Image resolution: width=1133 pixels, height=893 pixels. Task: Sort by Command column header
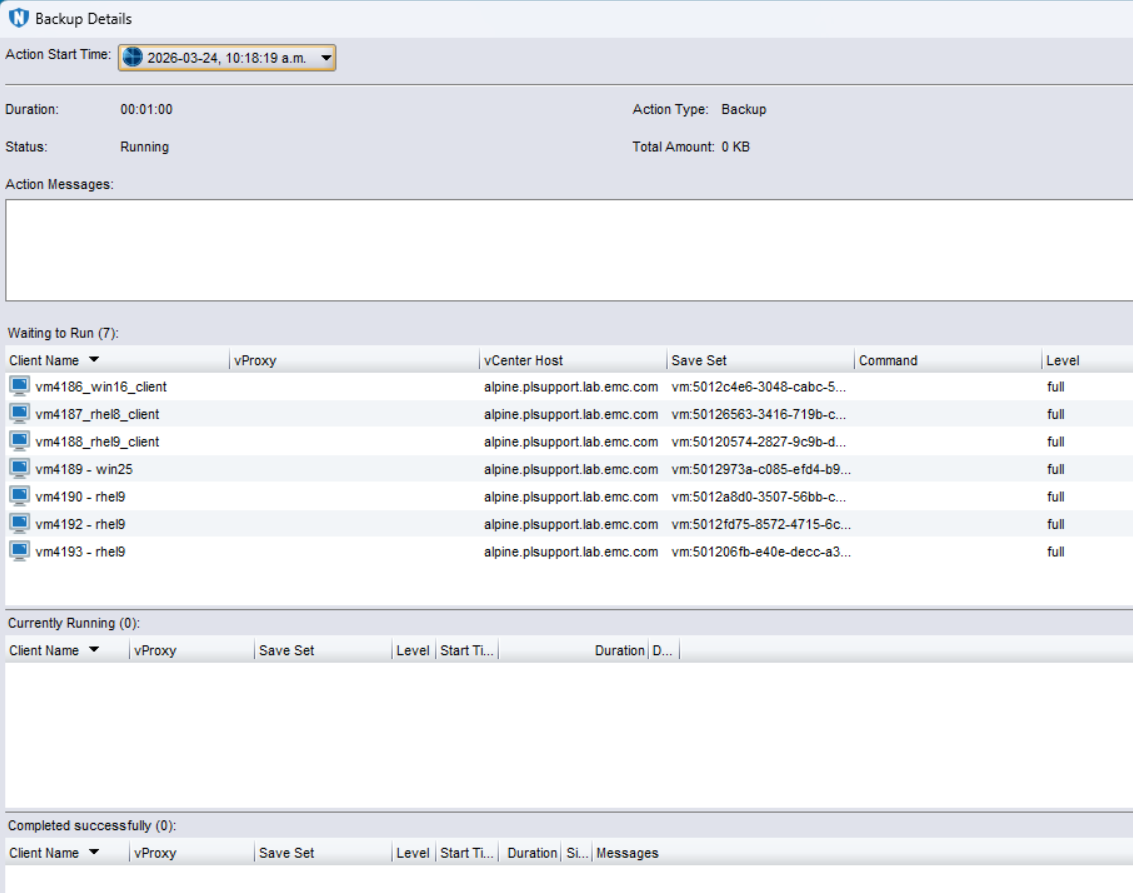pyautogui.click(x=888, y=361)
